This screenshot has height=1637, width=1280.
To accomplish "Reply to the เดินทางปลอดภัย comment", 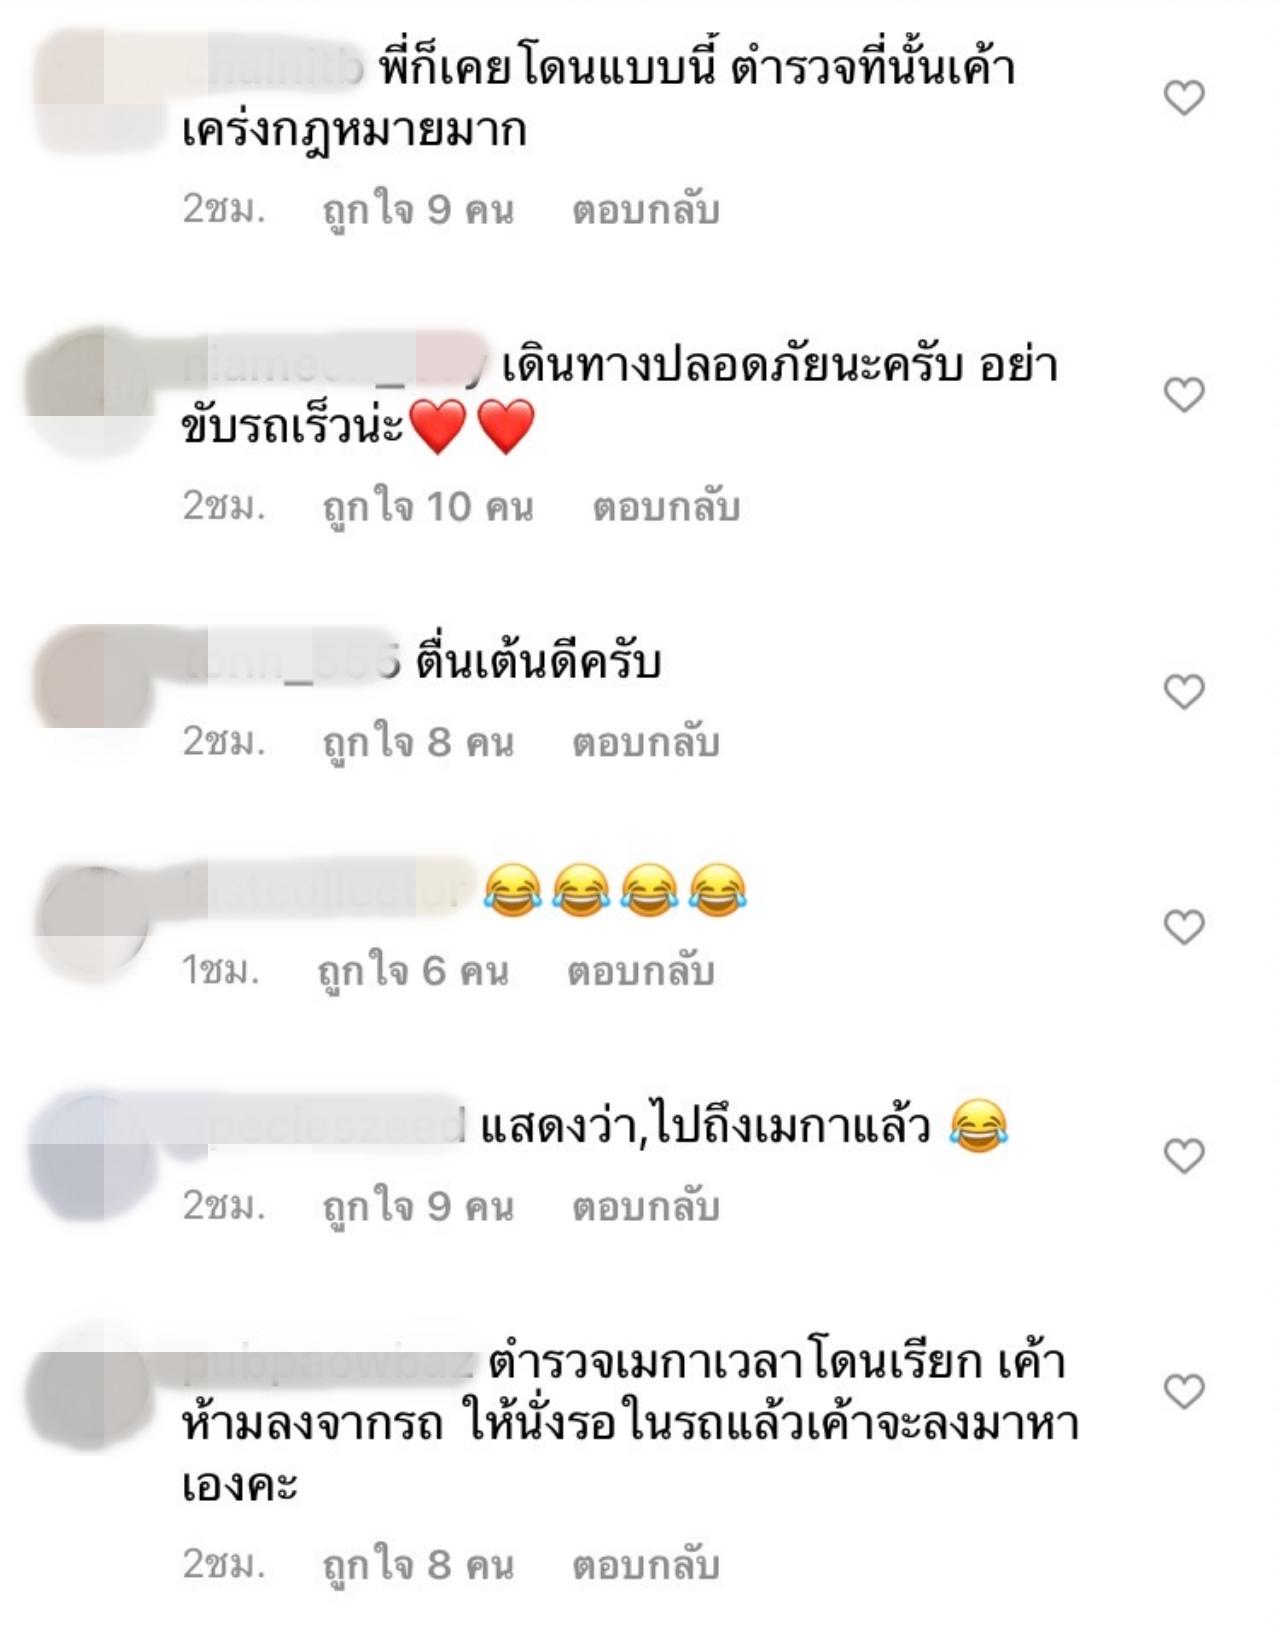I will (x=666, y=508).
